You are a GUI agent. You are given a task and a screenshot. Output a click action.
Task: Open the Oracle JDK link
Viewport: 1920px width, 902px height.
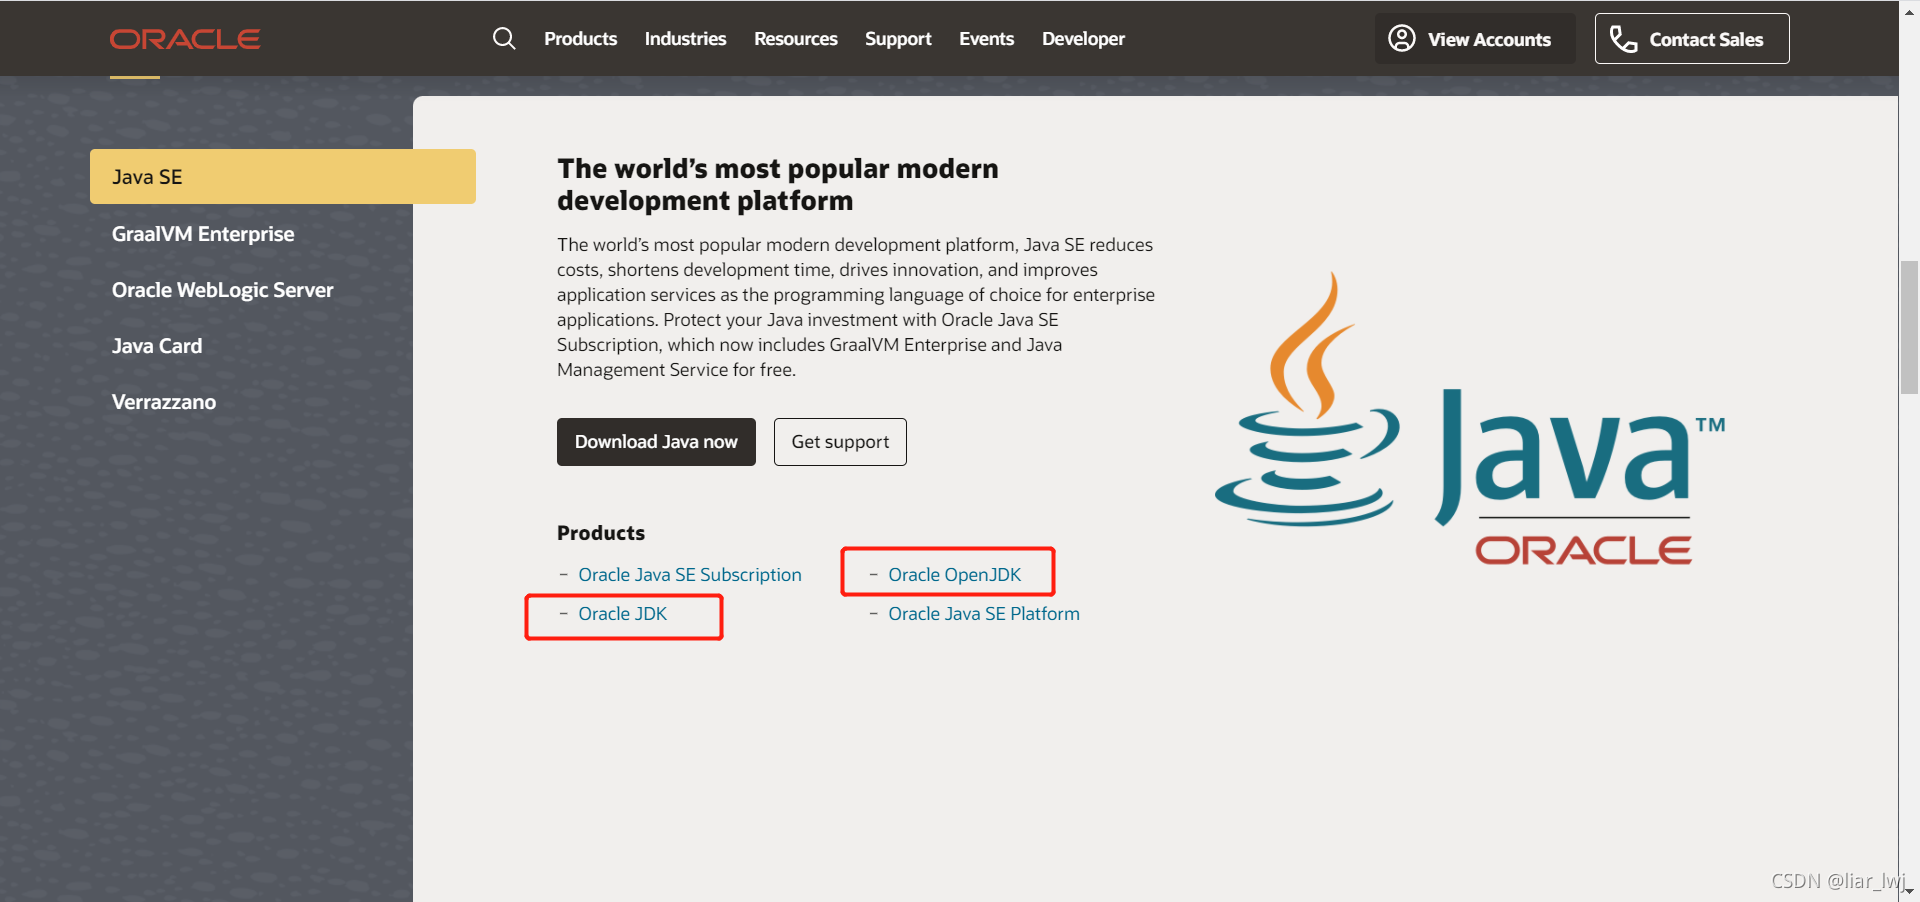[622, 614]
